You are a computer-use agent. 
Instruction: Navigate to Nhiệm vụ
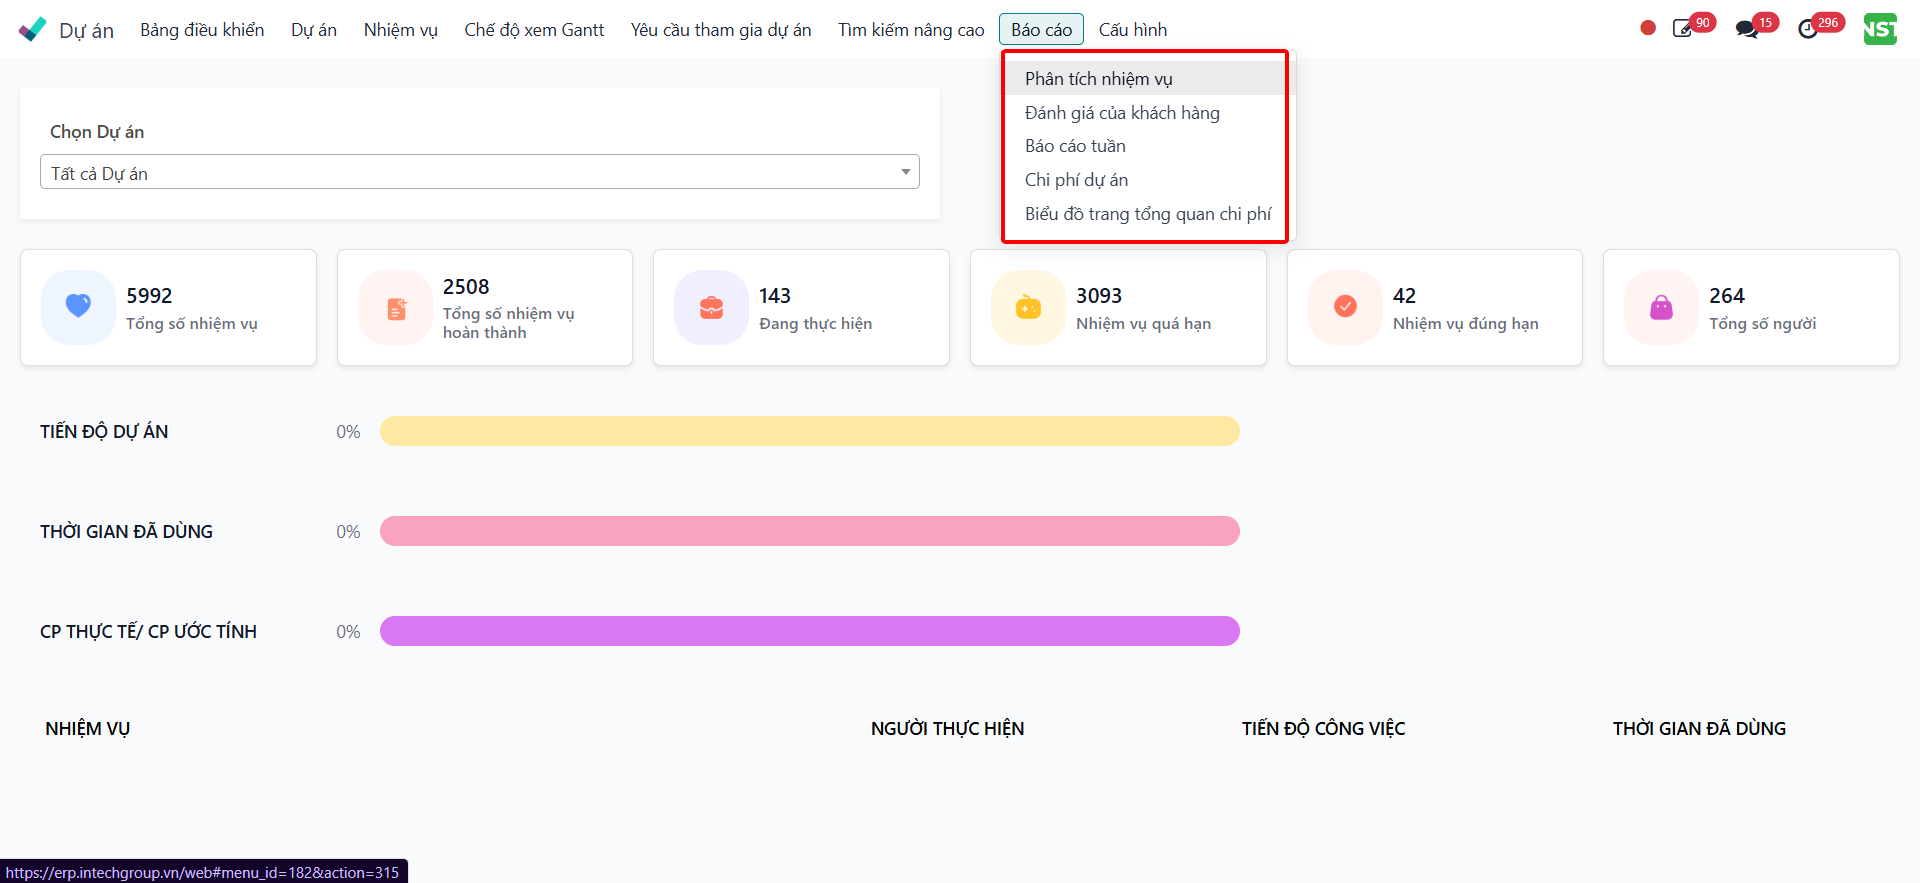point(401,30)
